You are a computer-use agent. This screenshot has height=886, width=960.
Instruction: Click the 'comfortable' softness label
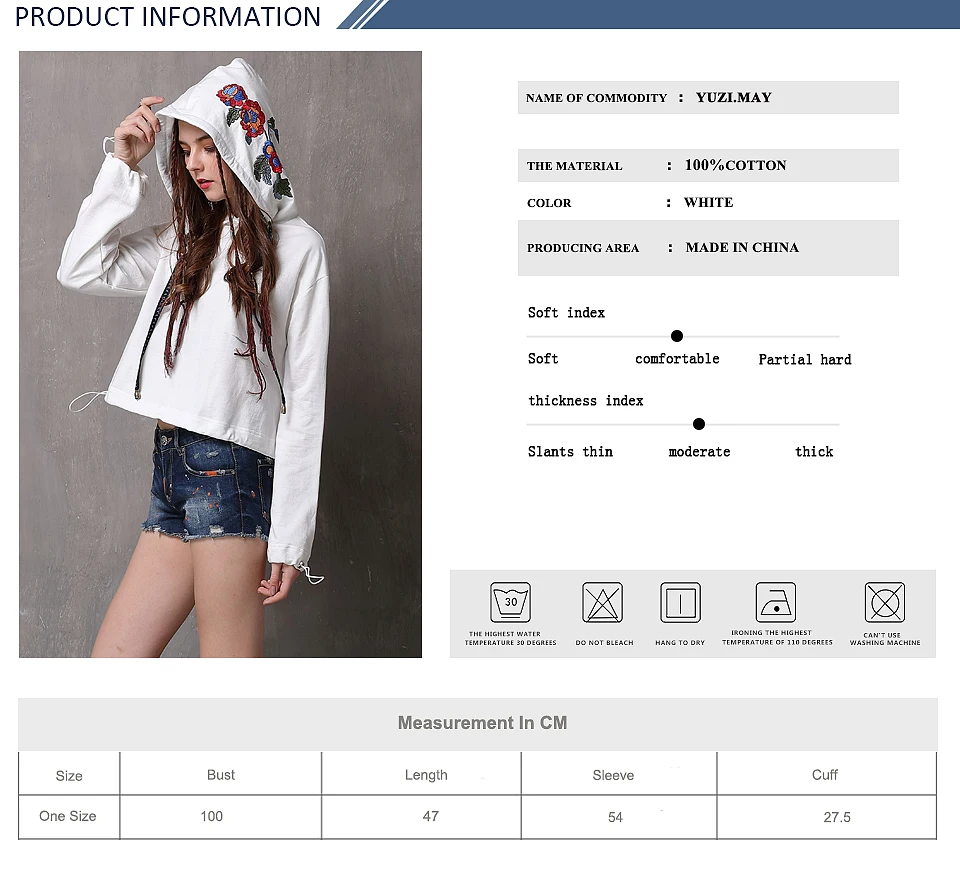677,359
